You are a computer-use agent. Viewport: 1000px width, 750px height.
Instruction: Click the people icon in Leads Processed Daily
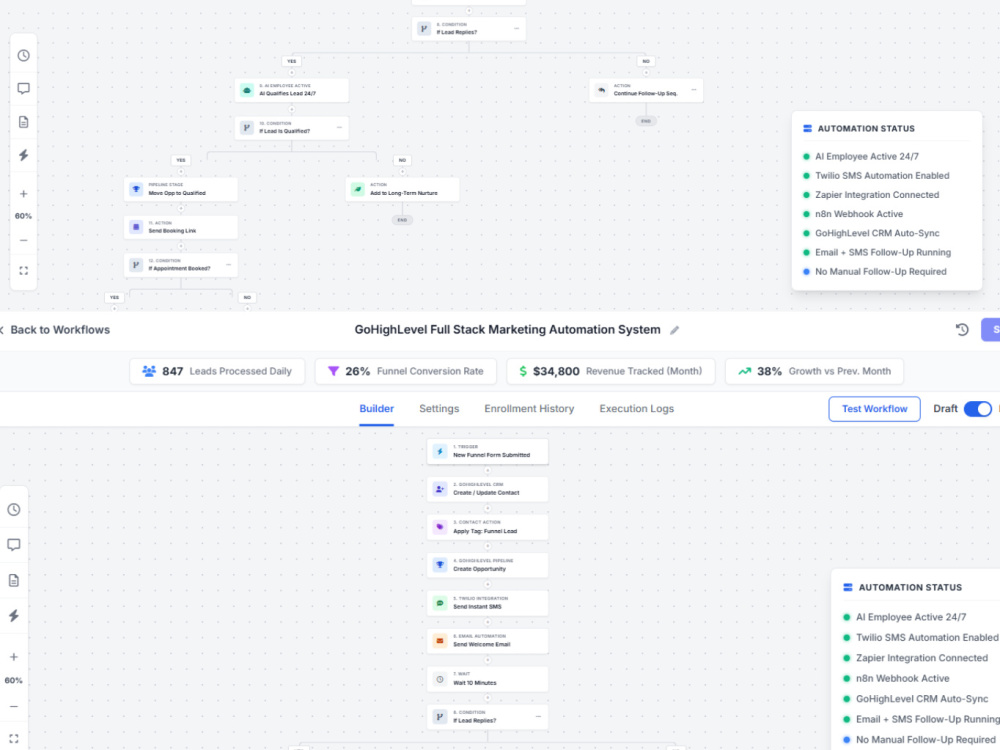coord(149,371)
